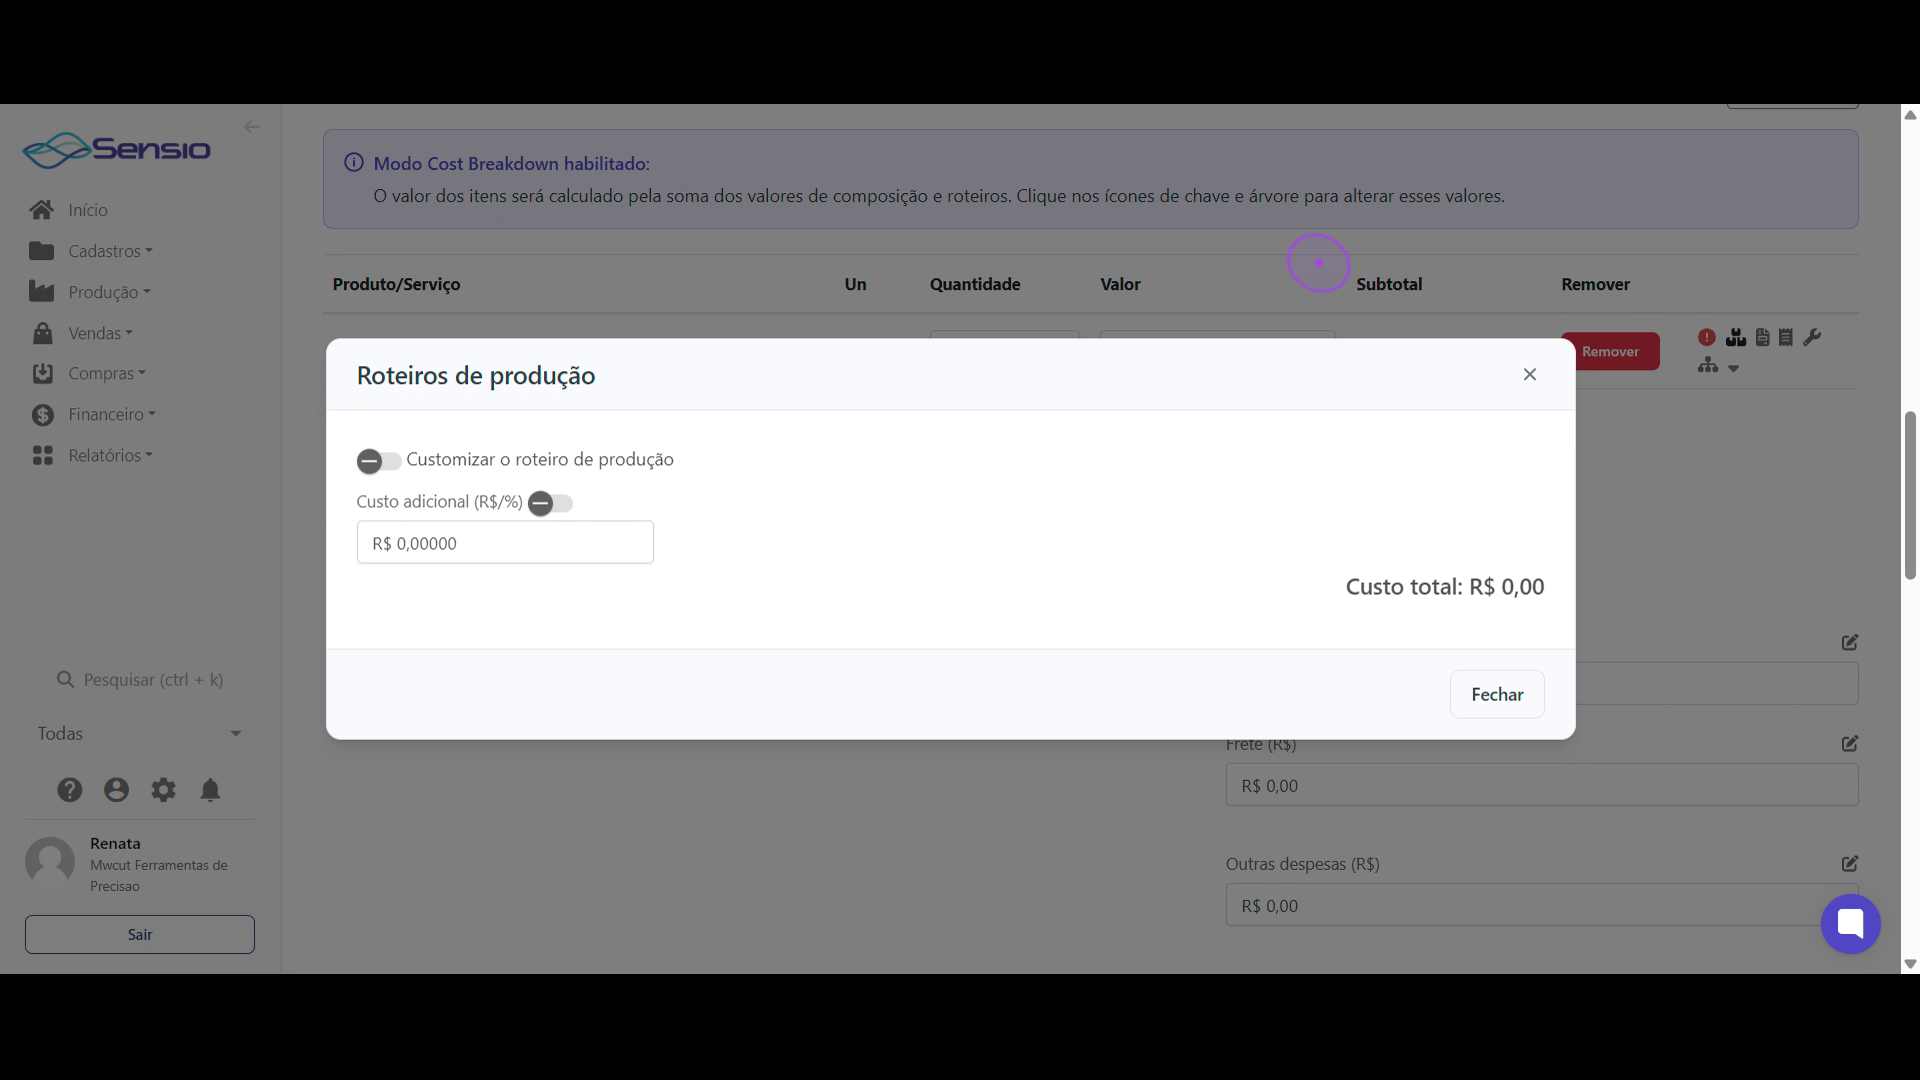The width and height of the screenshot is (1920, 1080).
Task: Click the Relatórios grid icon
Action: (x=42, y=455)
